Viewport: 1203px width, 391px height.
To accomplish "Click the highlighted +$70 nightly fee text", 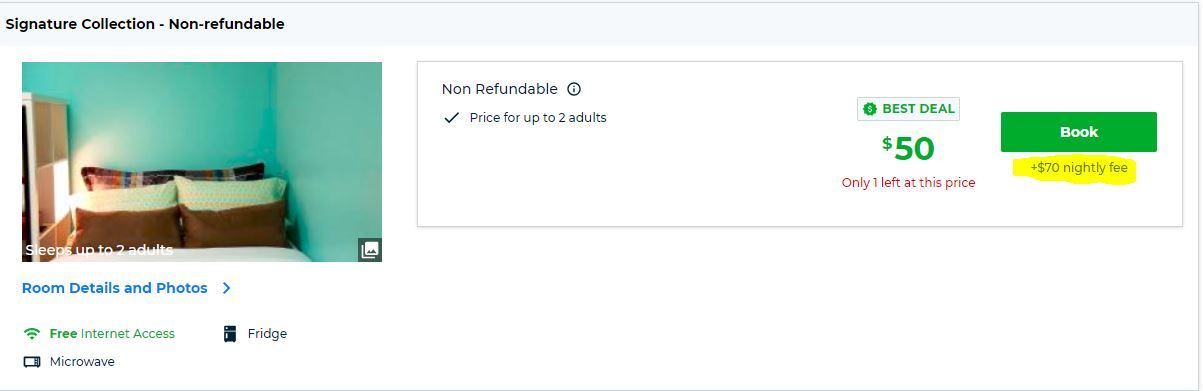I will coord(1079,168).
